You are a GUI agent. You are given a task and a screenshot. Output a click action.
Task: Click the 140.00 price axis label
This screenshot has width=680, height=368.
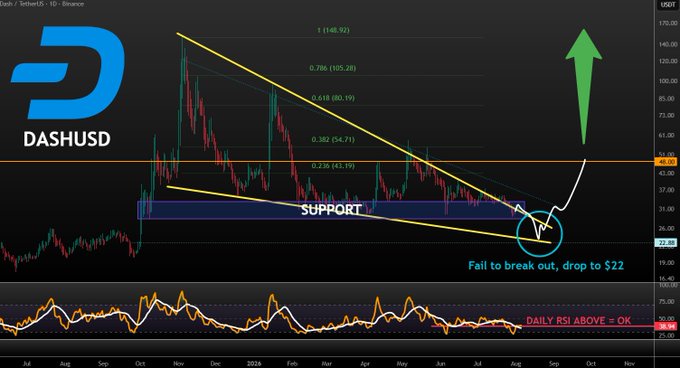click(668, 45)
